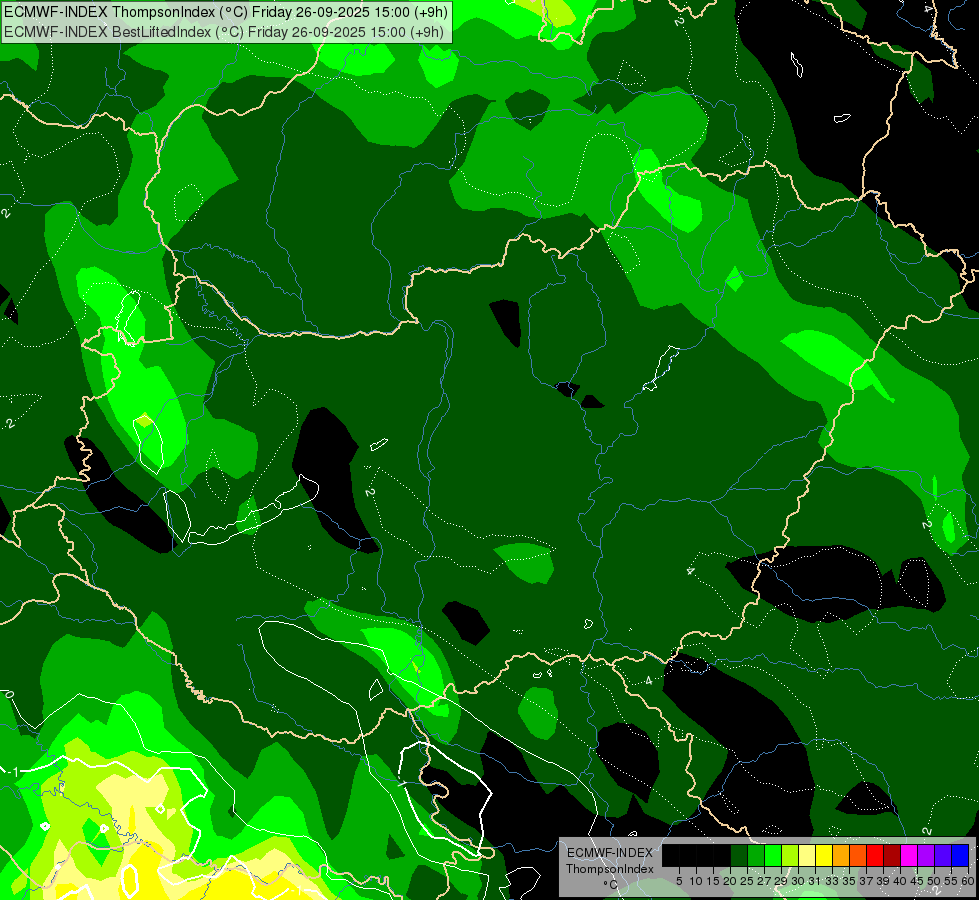979x900 pixels.
Task: Click the legend tick label 33
Action: tap(832, 881)
